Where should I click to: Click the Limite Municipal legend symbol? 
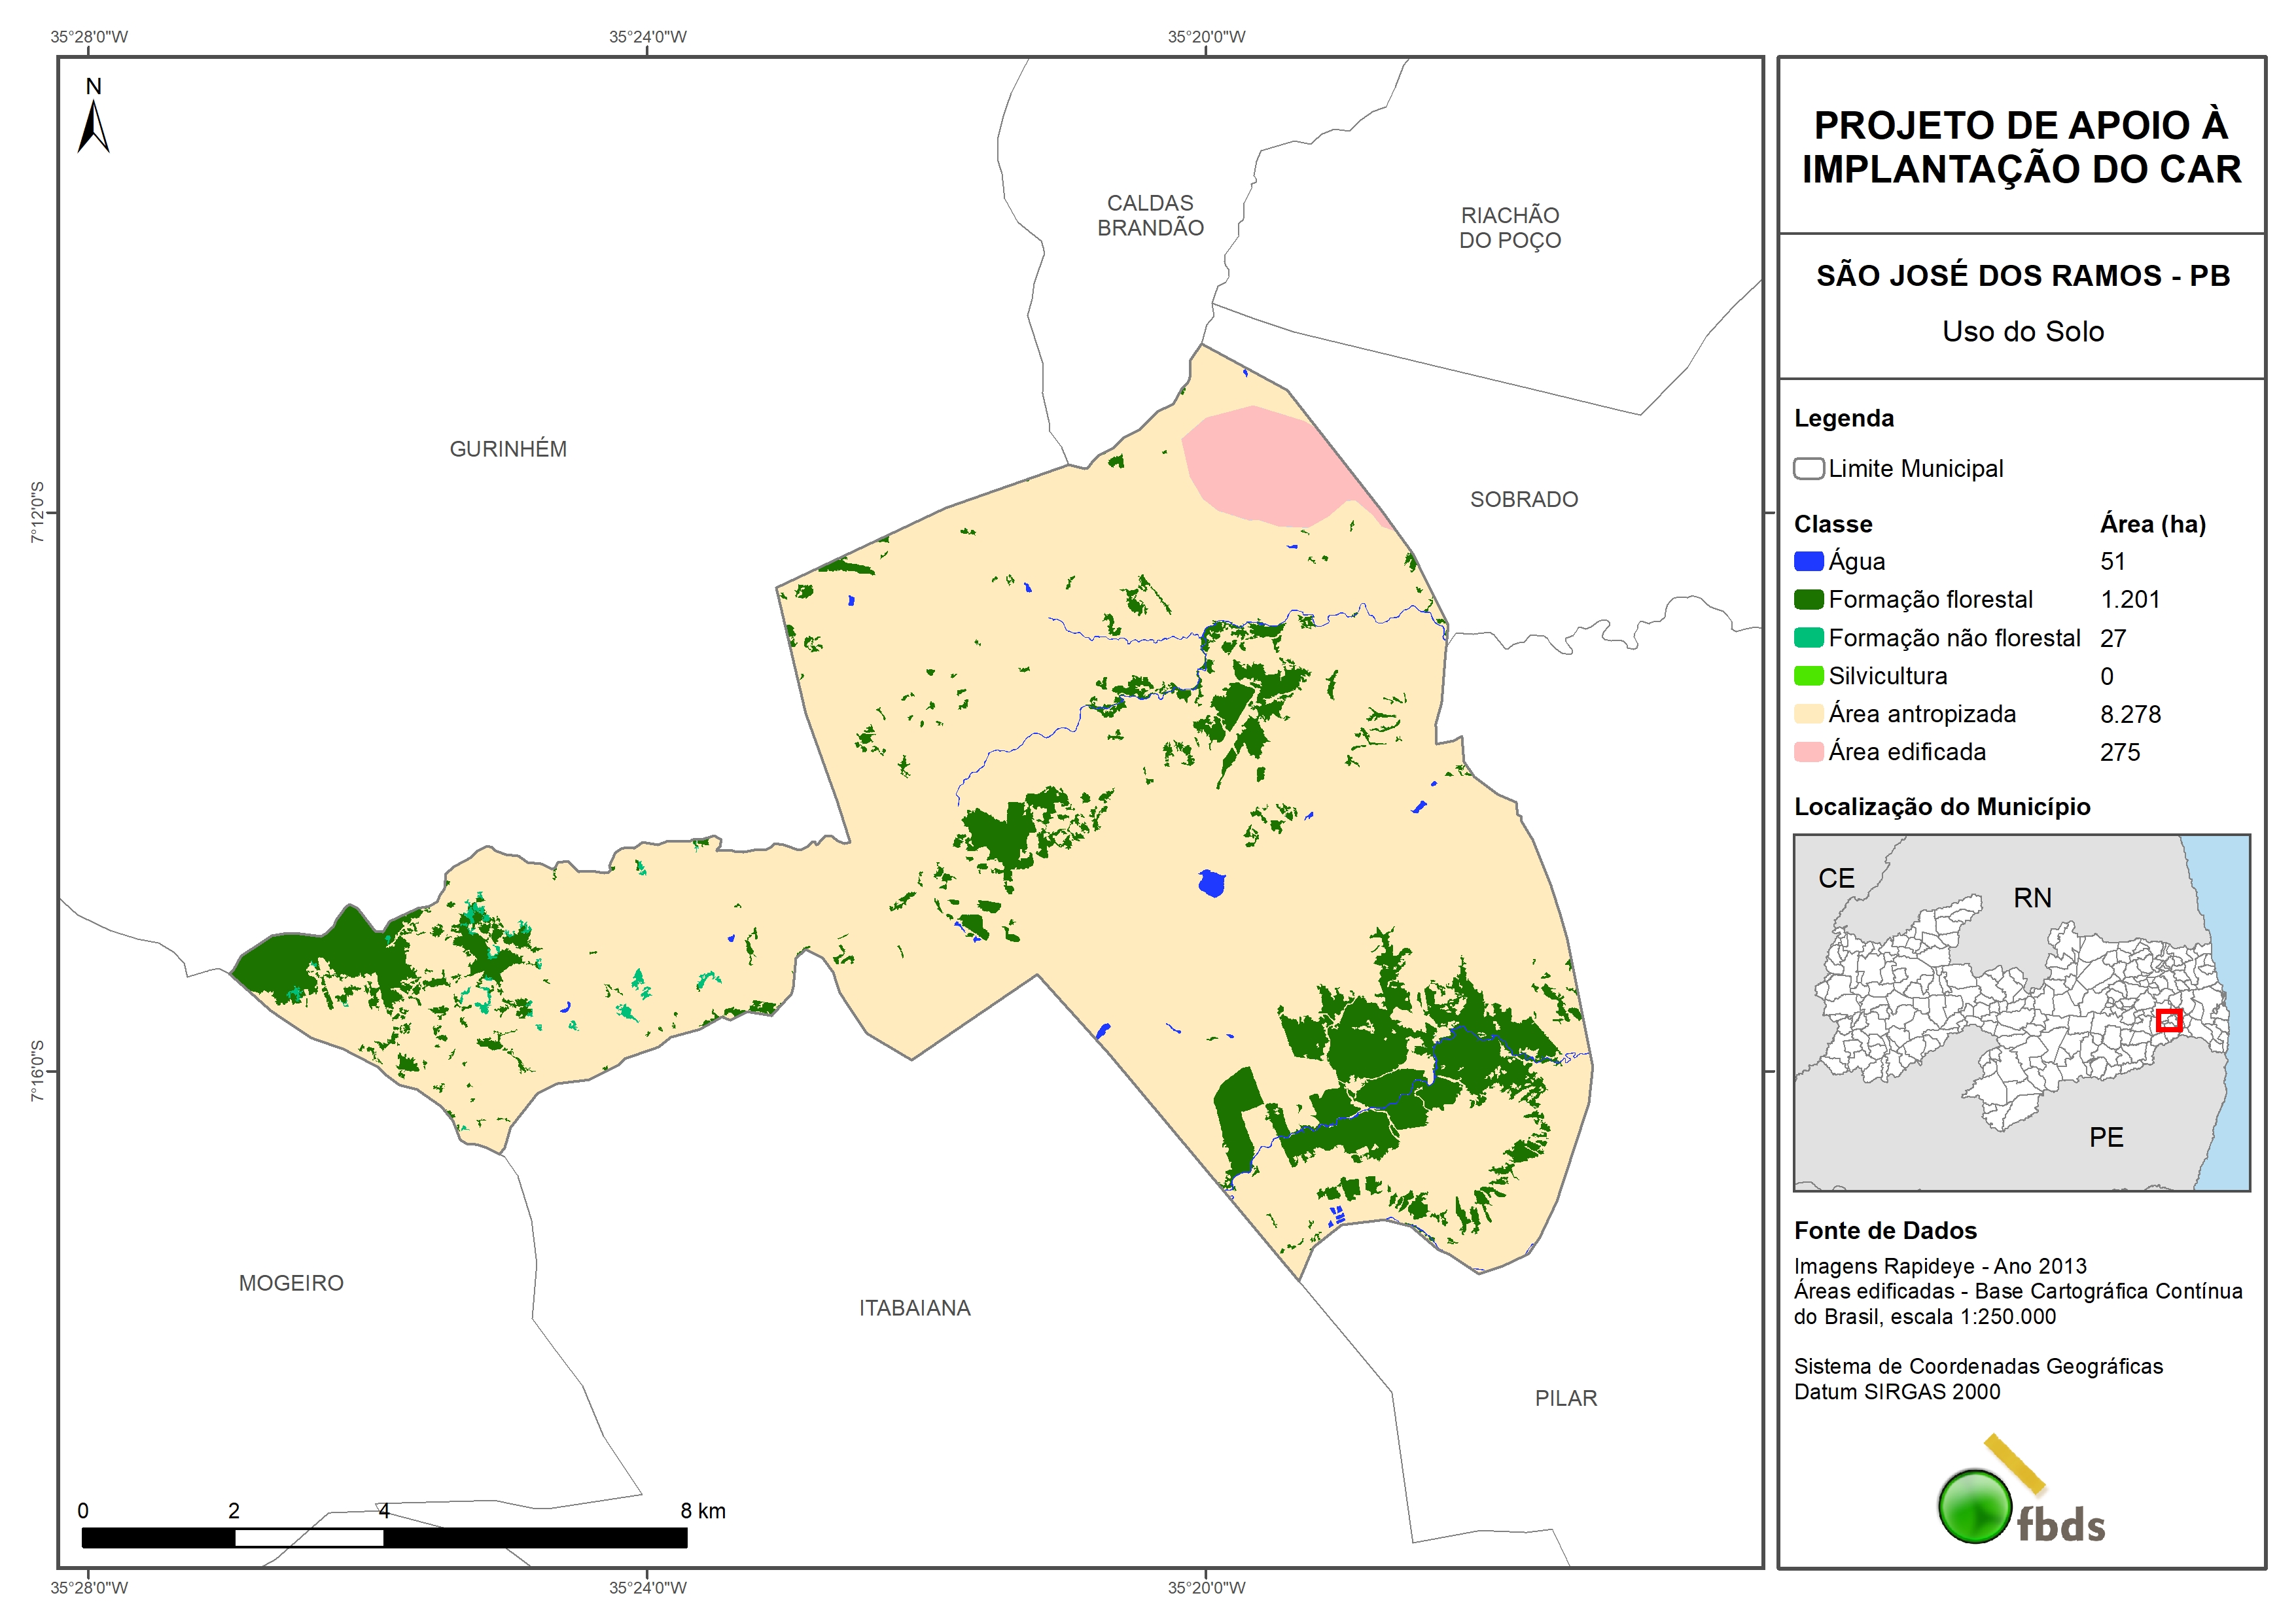coord(1808,468)
